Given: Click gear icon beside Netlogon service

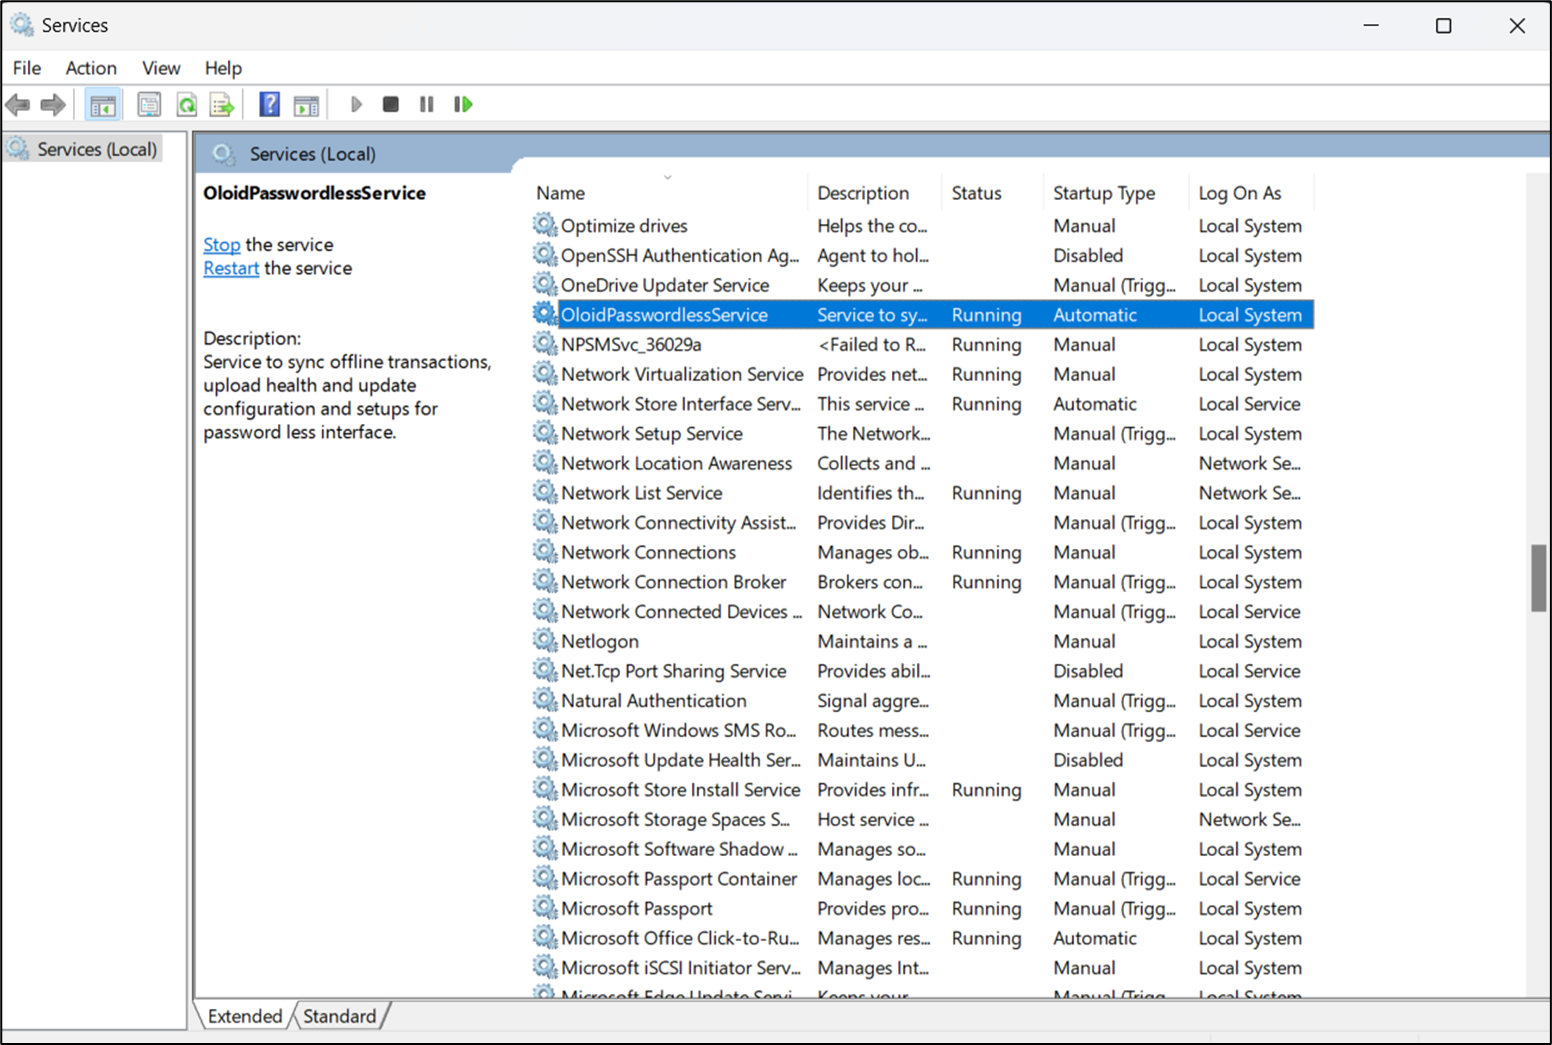Looking at the screenshot, I should (x=544, y=641).
